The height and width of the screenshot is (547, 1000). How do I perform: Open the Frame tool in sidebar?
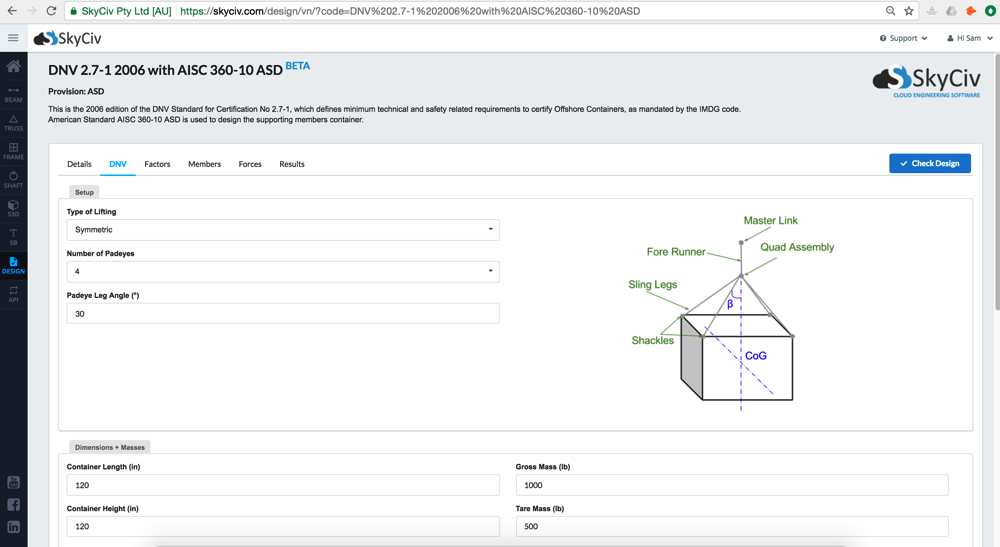13,151
